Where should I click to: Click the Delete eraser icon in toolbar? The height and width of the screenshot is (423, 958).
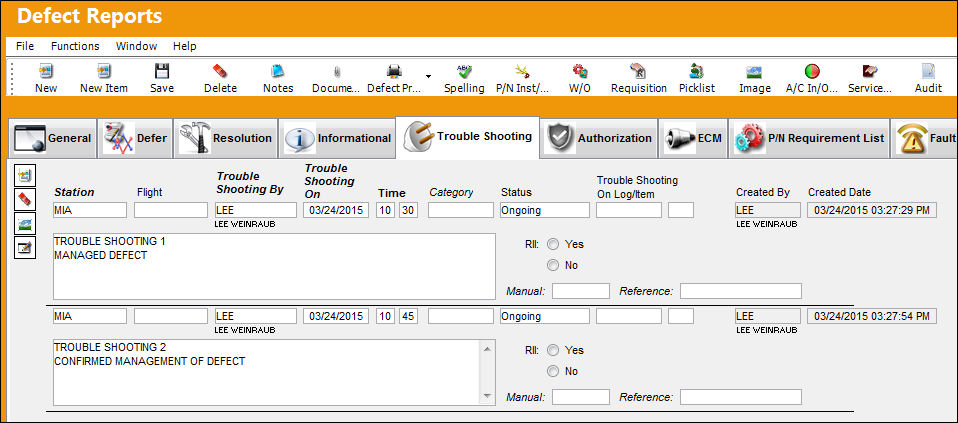tap(220, 72)
